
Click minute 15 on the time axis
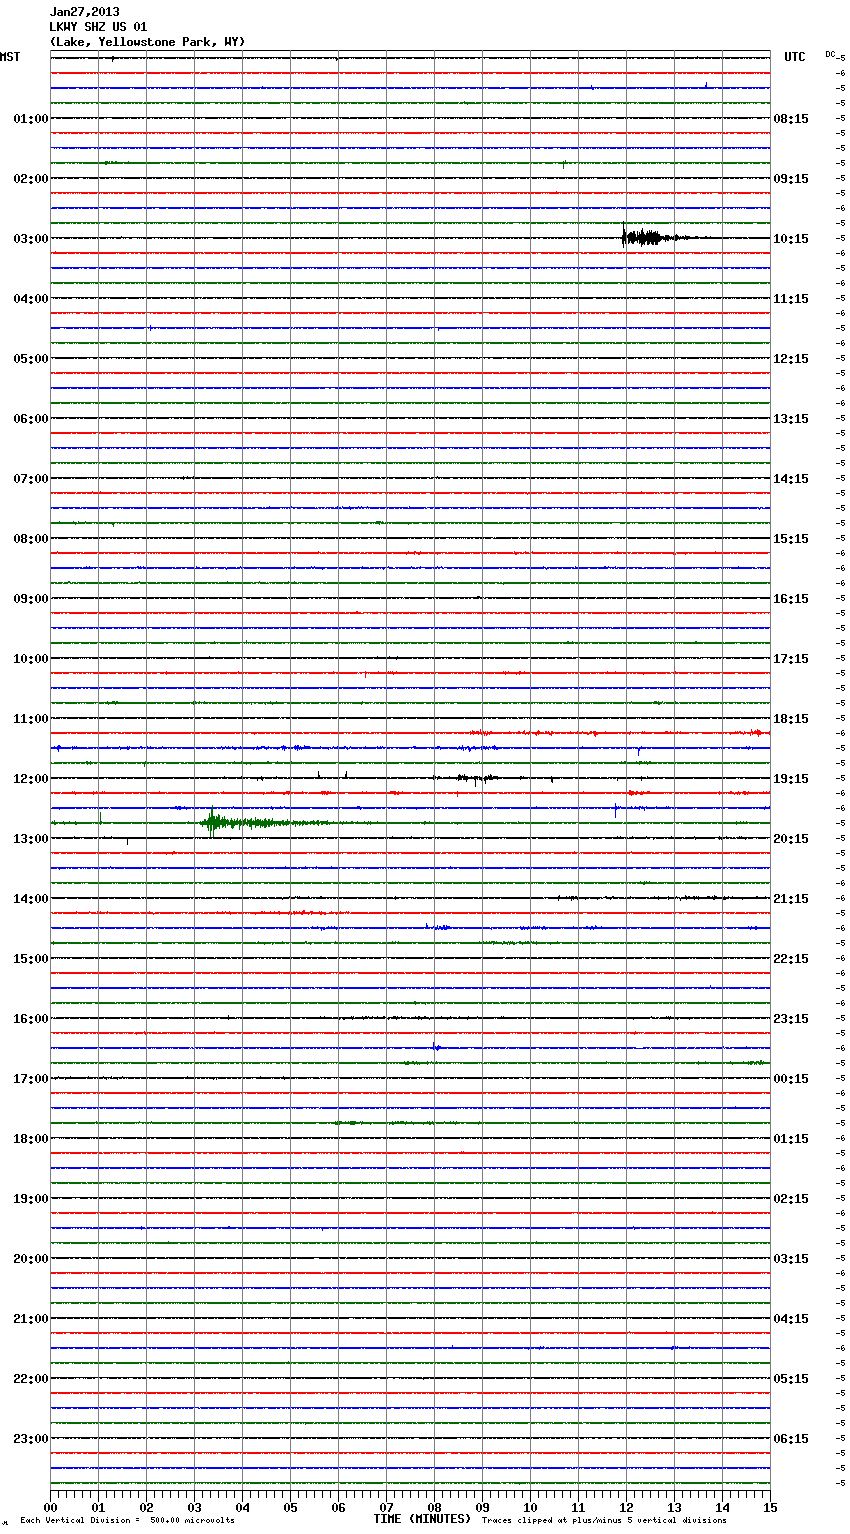pyautogui.click(x=770, y=1507)
